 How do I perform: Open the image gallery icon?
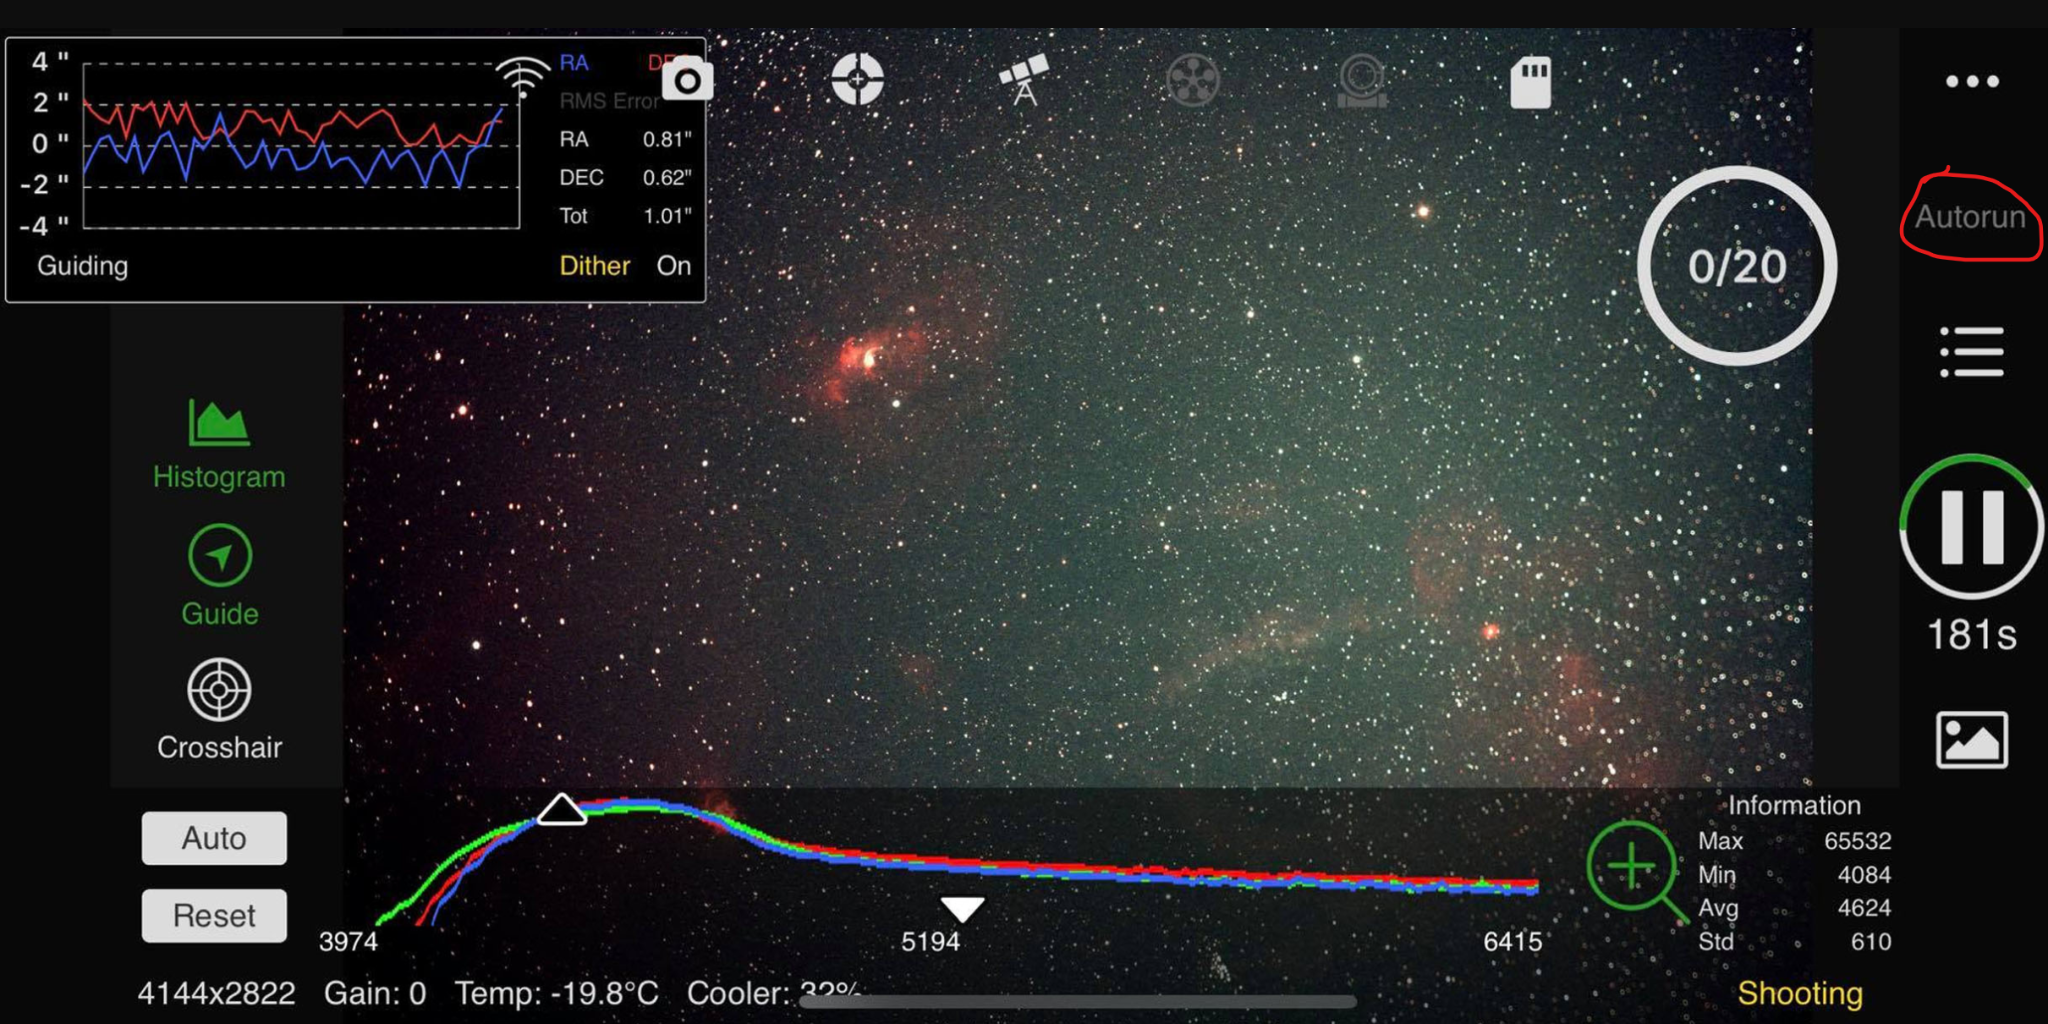pos(1972,740)
